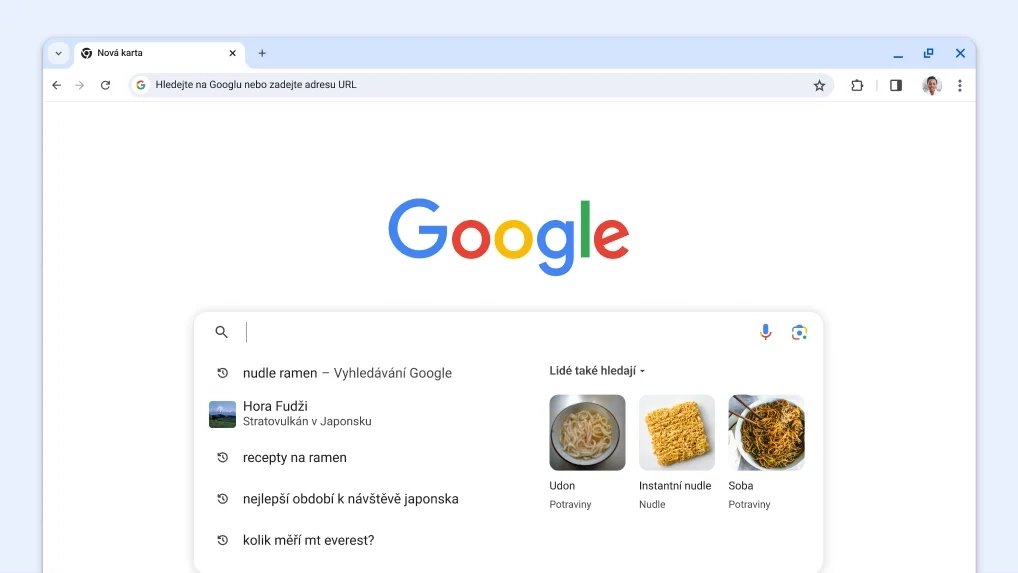
Task: Expand the tab search dropdown
Action: (x=58, y=53)
